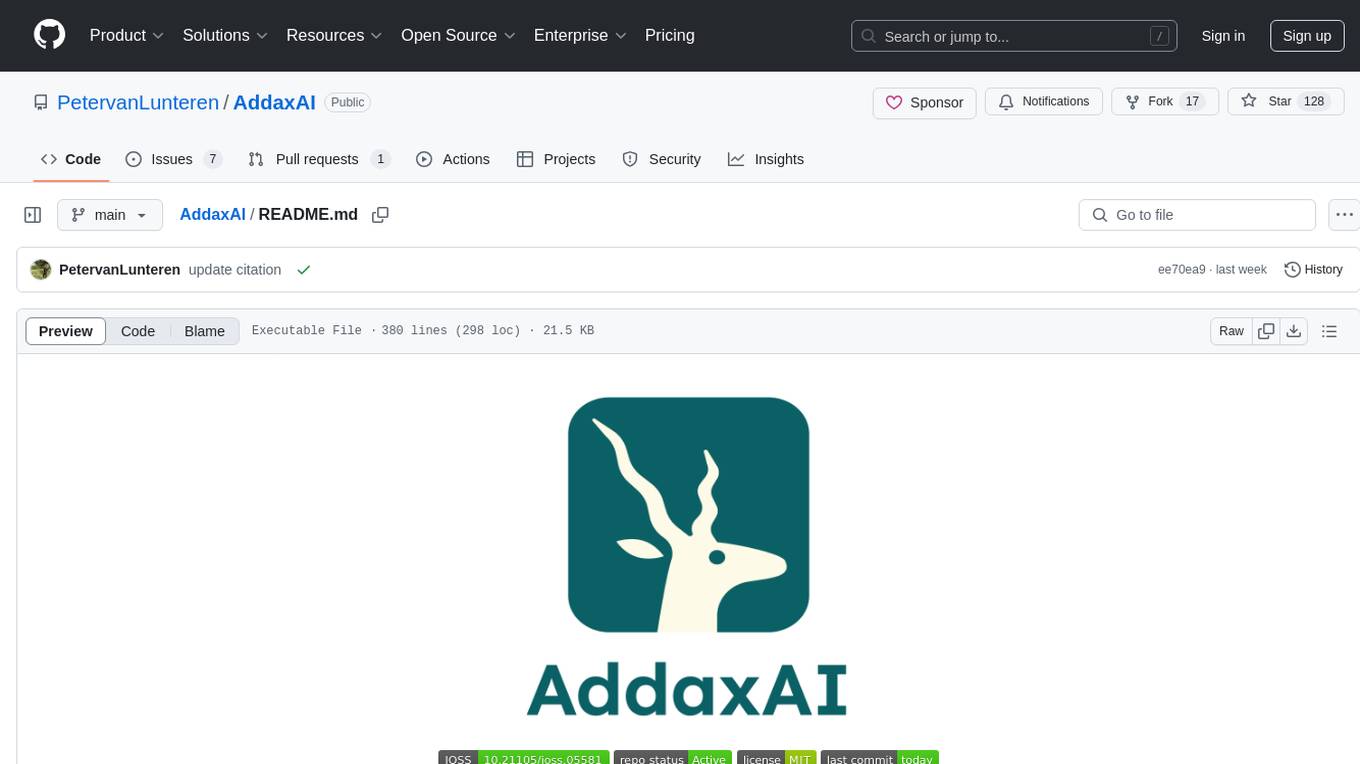Open the more file actions menu
Screen dimensions: 1360x764
1344,215
